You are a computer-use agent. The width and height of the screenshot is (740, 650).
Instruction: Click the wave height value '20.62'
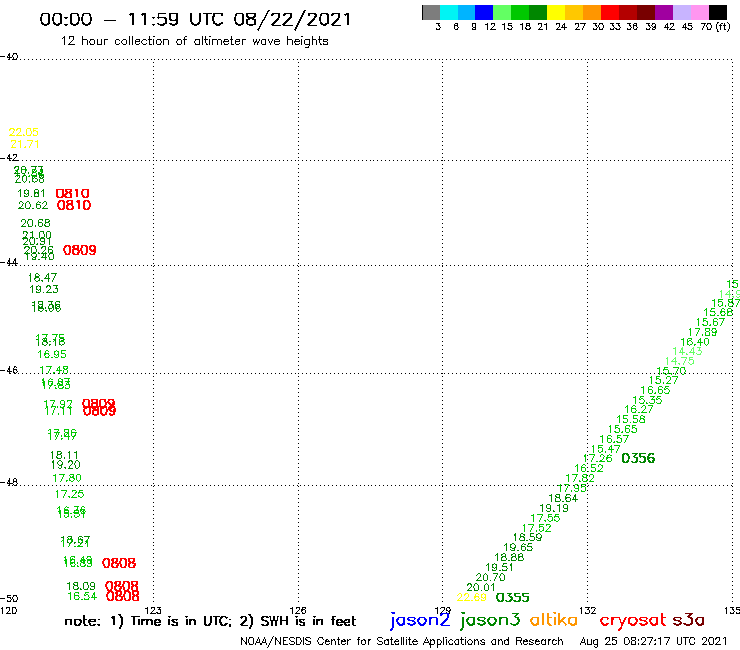[33, 205]
